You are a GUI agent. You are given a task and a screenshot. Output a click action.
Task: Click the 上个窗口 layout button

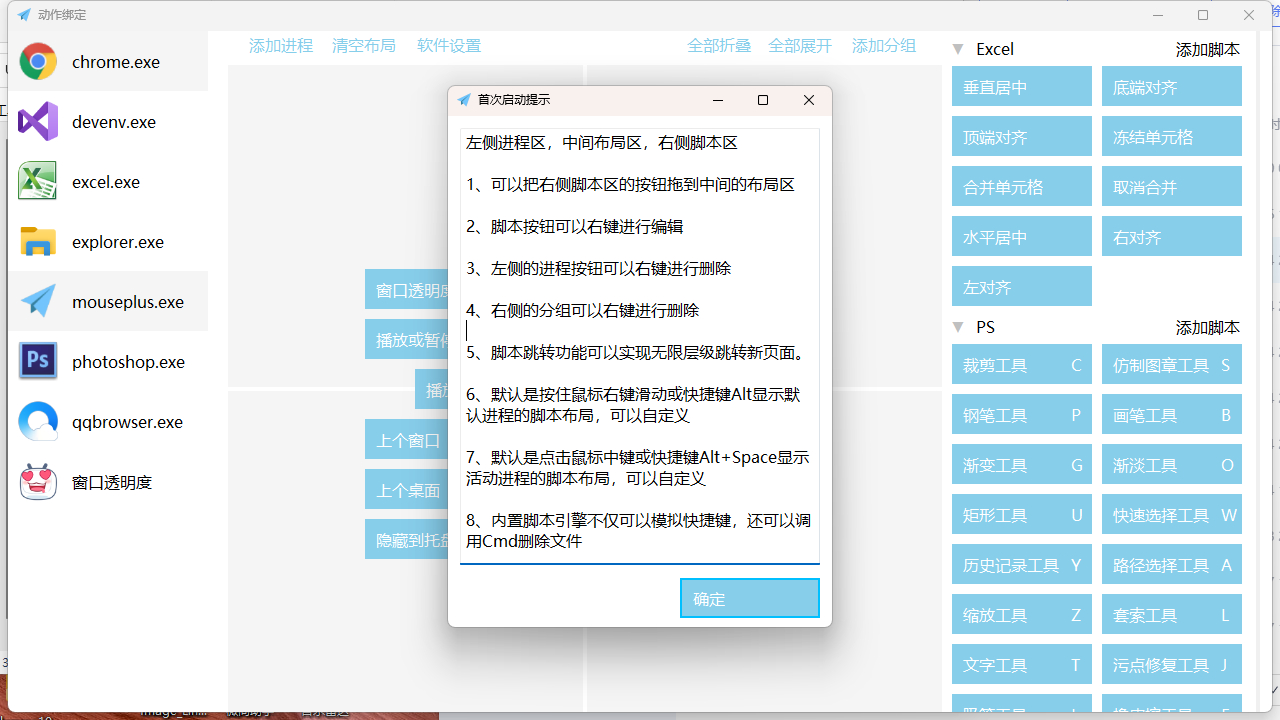tap(406, 440)
